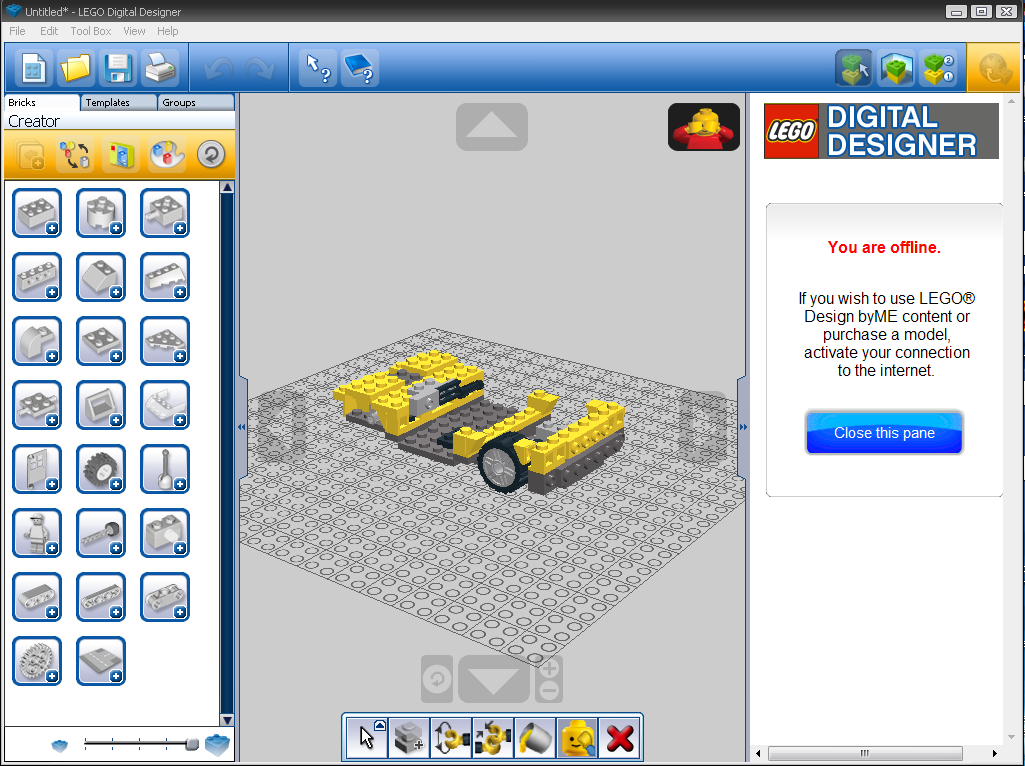Expand the door and window category
Screen dimensions: 1025x766
coord(37,469)
